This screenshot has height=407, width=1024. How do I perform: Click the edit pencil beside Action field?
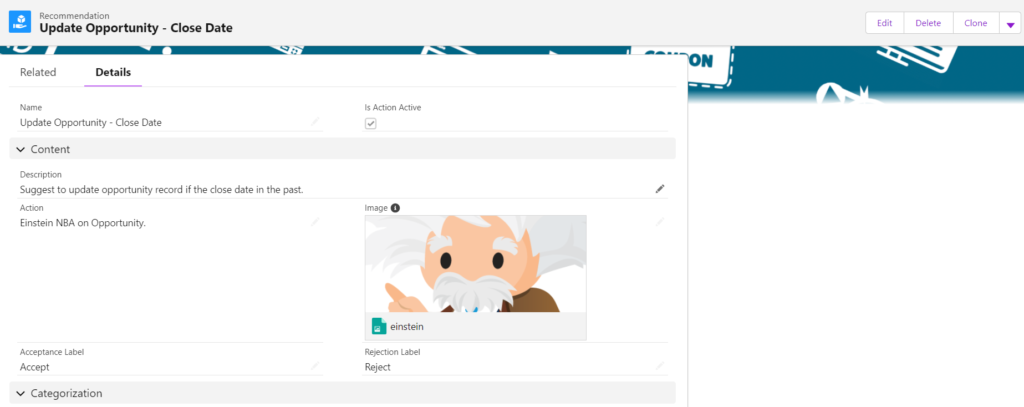click(x=315, y=222)
